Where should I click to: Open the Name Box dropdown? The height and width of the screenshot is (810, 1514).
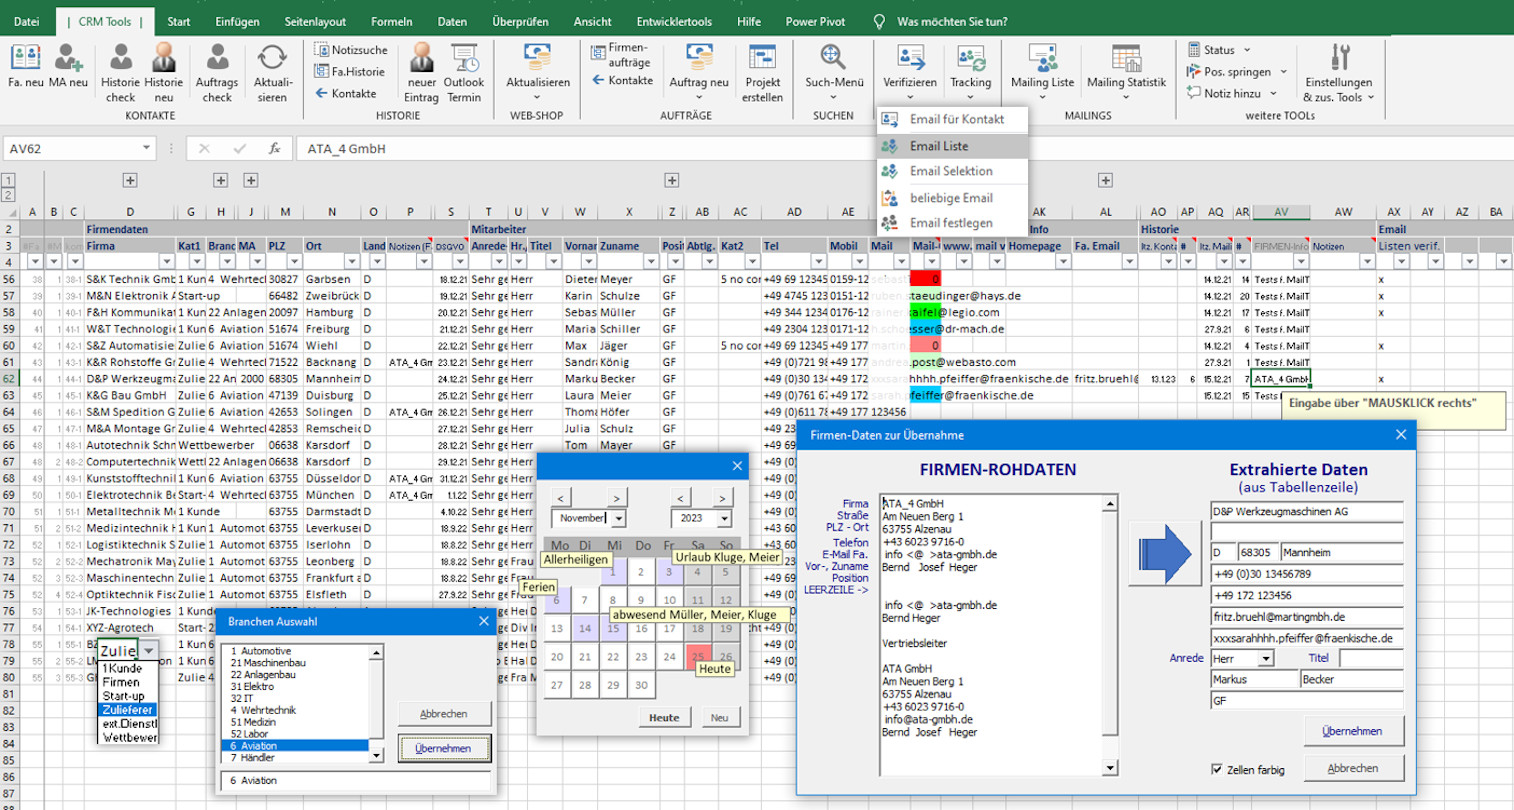pyautogui.click(x=146, y=148)
